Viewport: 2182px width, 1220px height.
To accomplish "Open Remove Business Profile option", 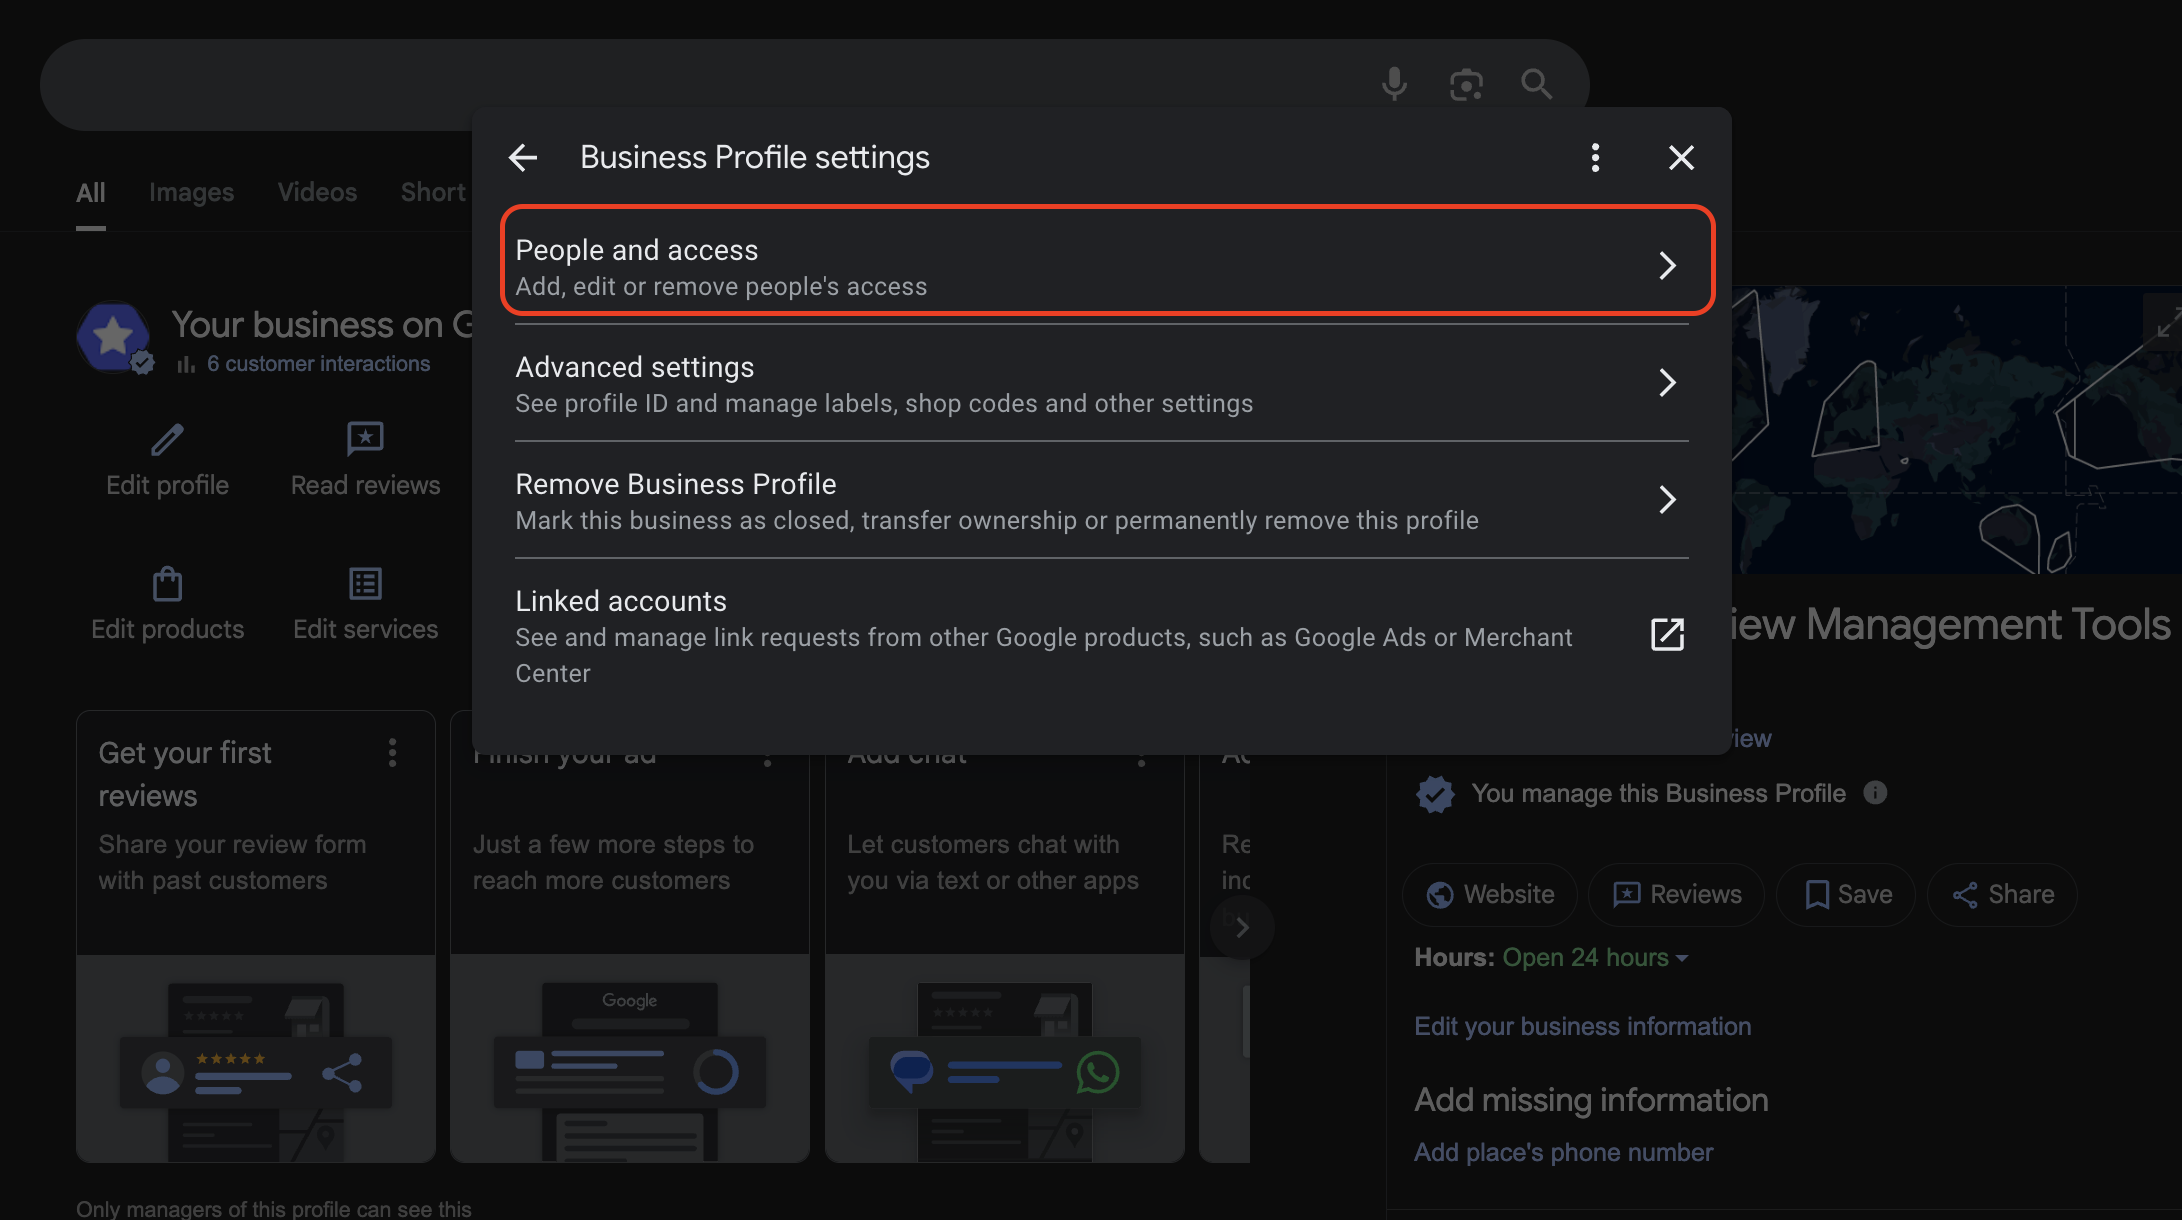I will [x=1101, y=501].
